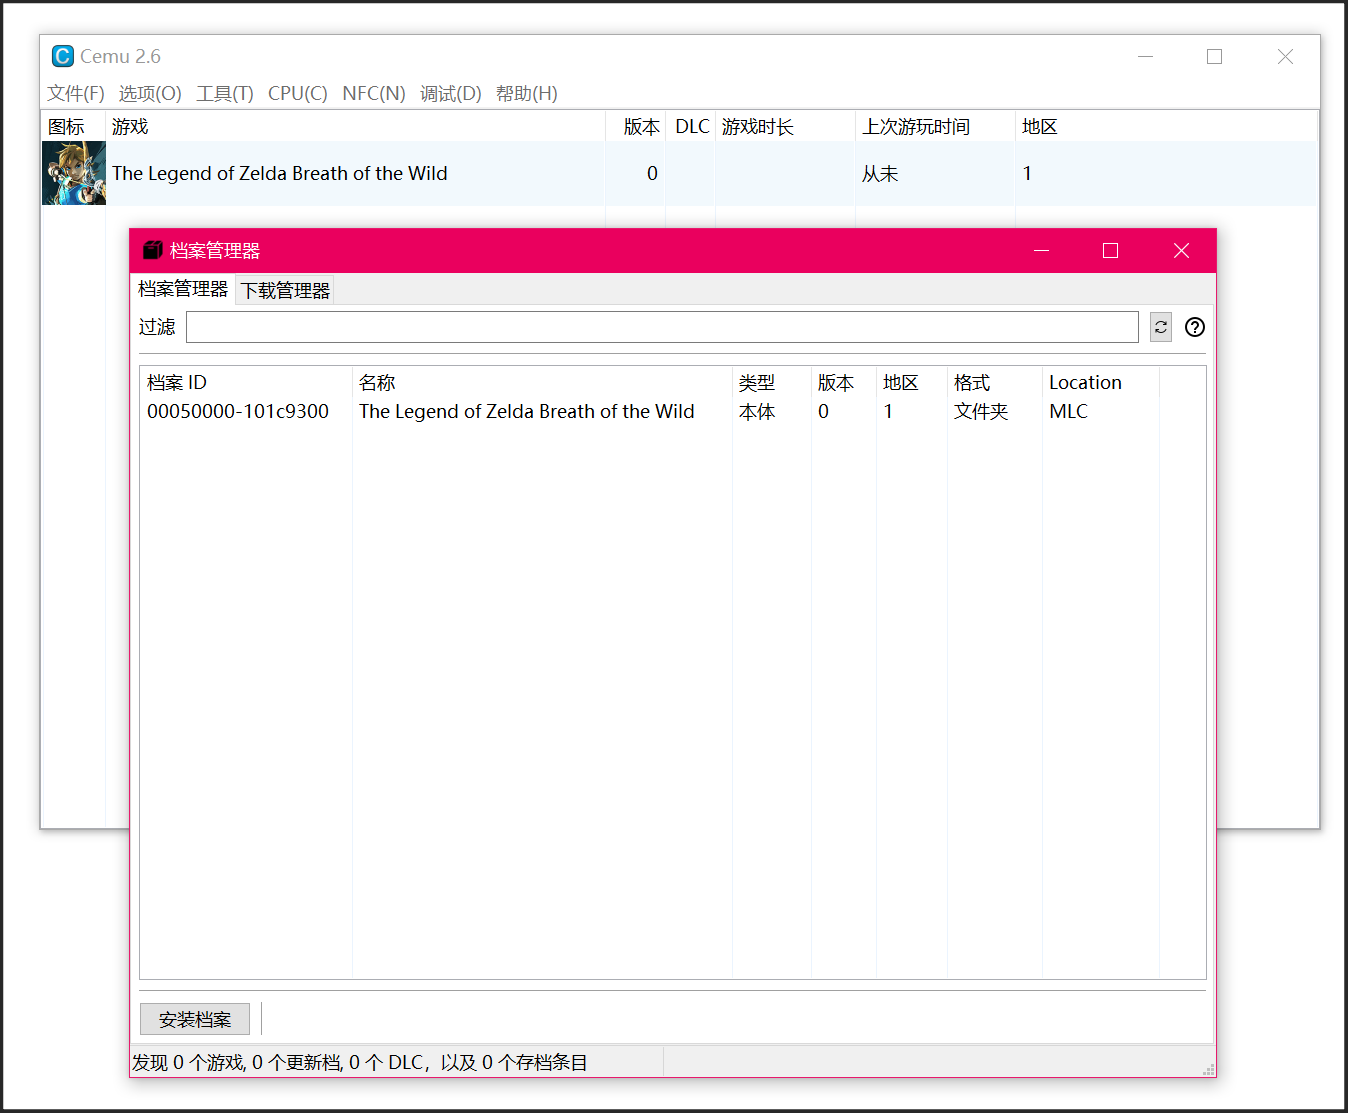The image size is (1348, 1113).
Task: Click the refresh icon beside the filter field
Action: coord(1160,327)
